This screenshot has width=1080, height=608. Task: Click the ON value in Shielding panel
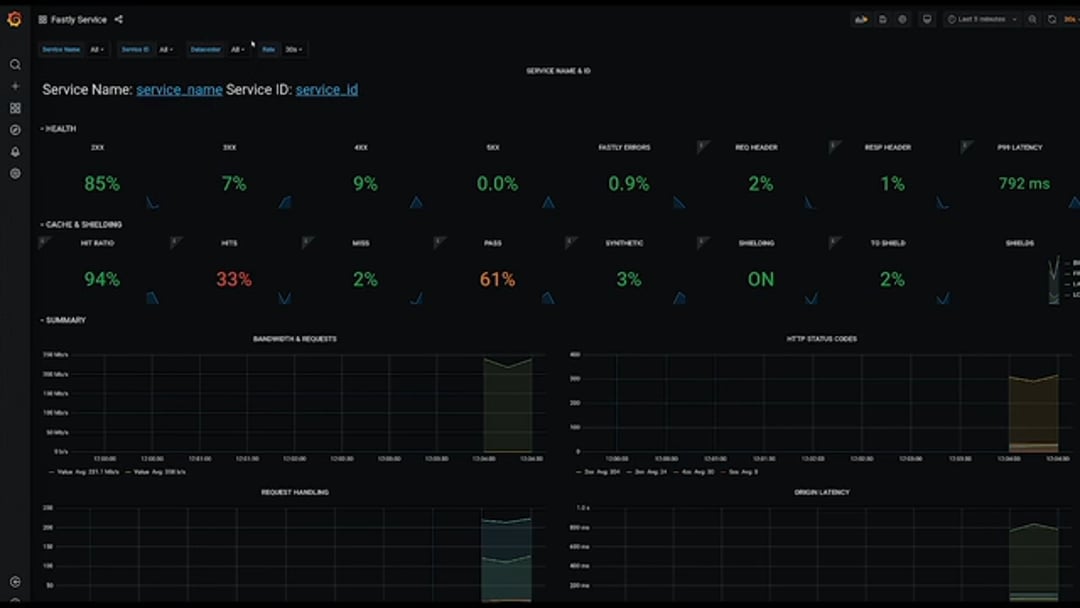click(761, 280)
